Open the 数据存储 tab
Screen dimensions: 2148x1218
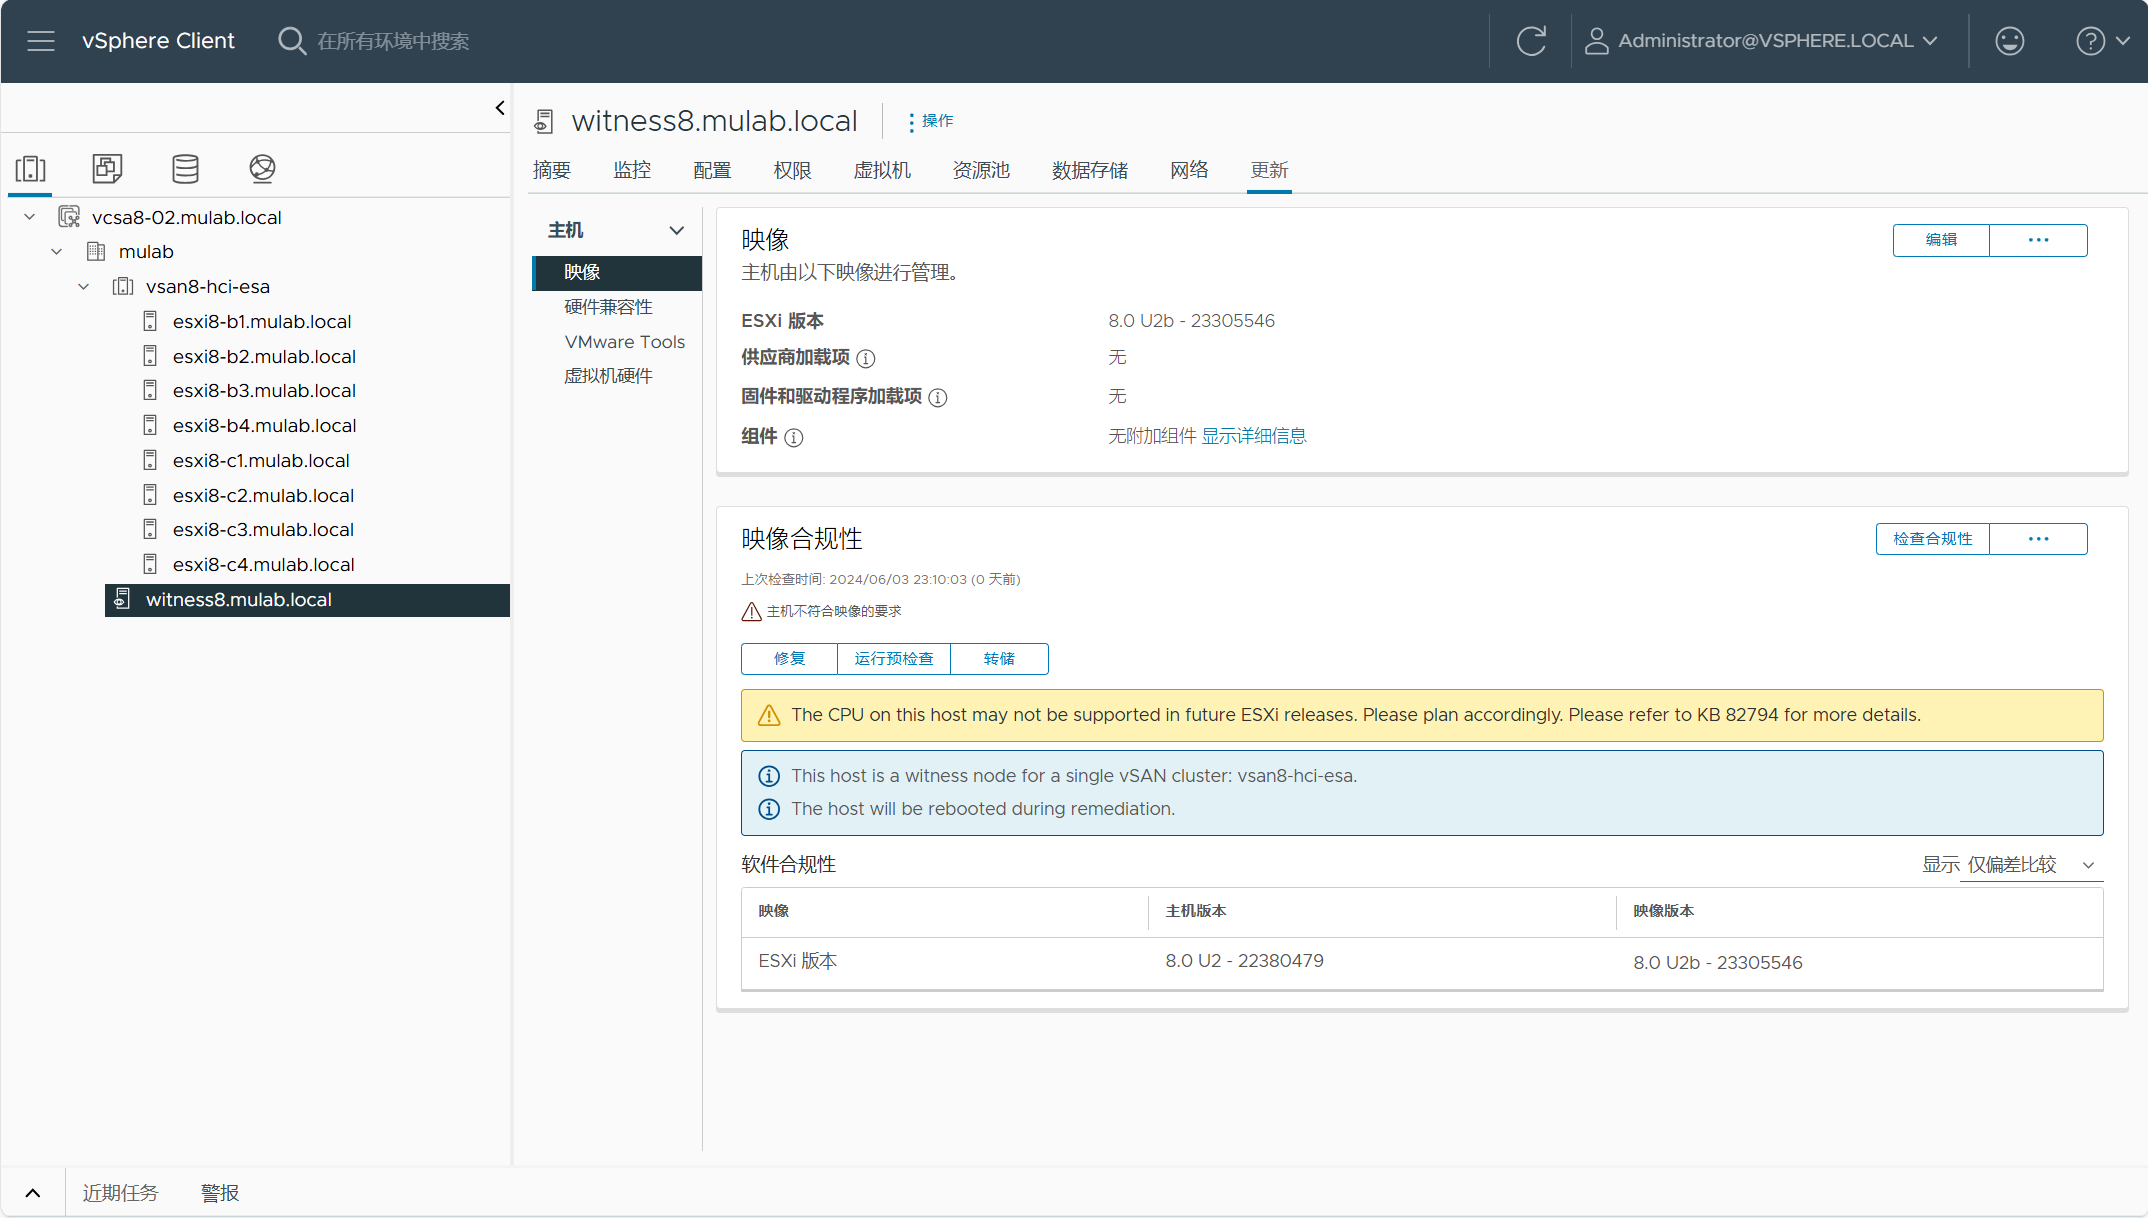pyautogui.click(x=1090, y=170)
